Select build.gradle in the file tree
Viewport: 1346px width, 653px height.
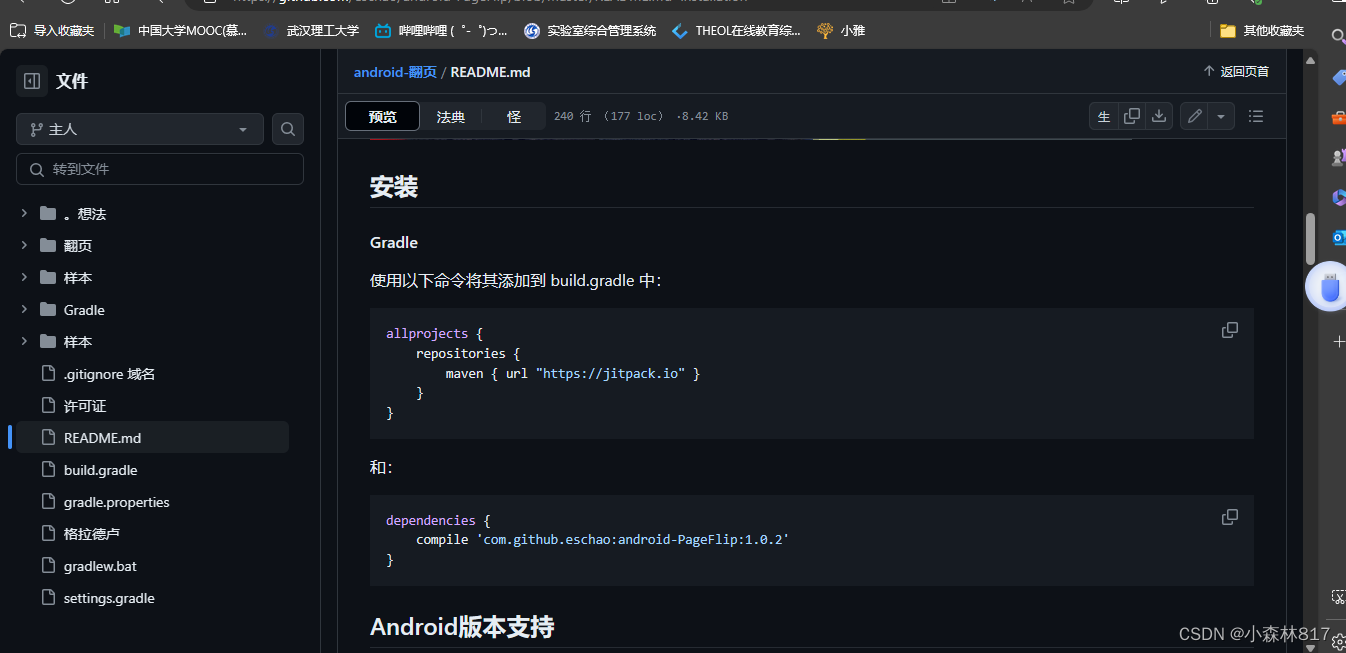coord(100,469)
